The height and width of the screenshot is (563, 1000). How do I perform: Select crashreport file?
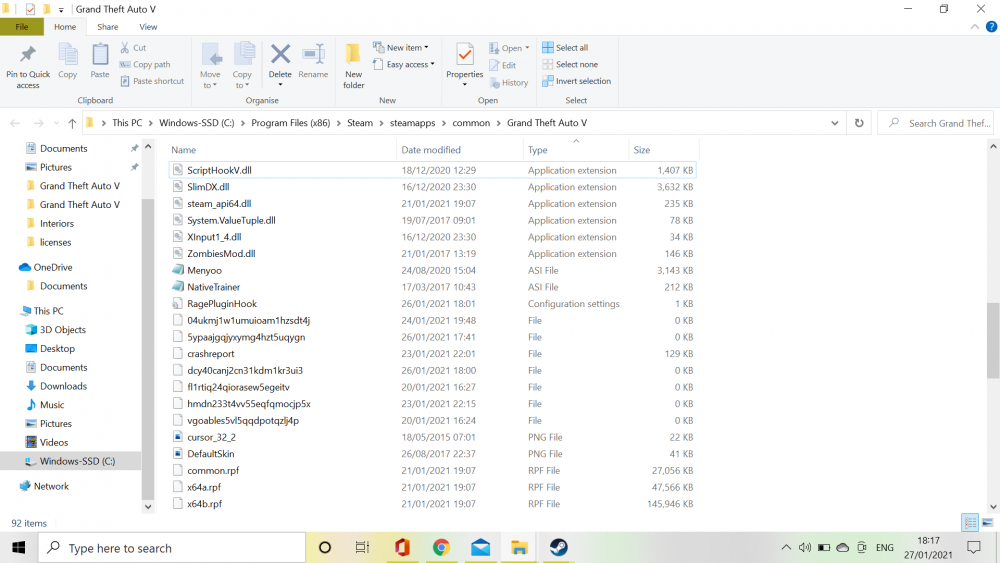tap(432, 354)
